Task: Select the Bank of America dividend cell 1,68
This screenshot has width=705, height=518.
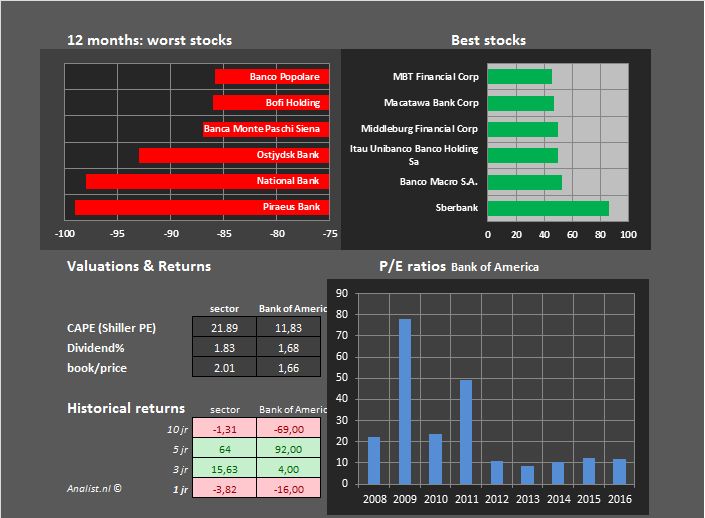Action: pos(289,348)
